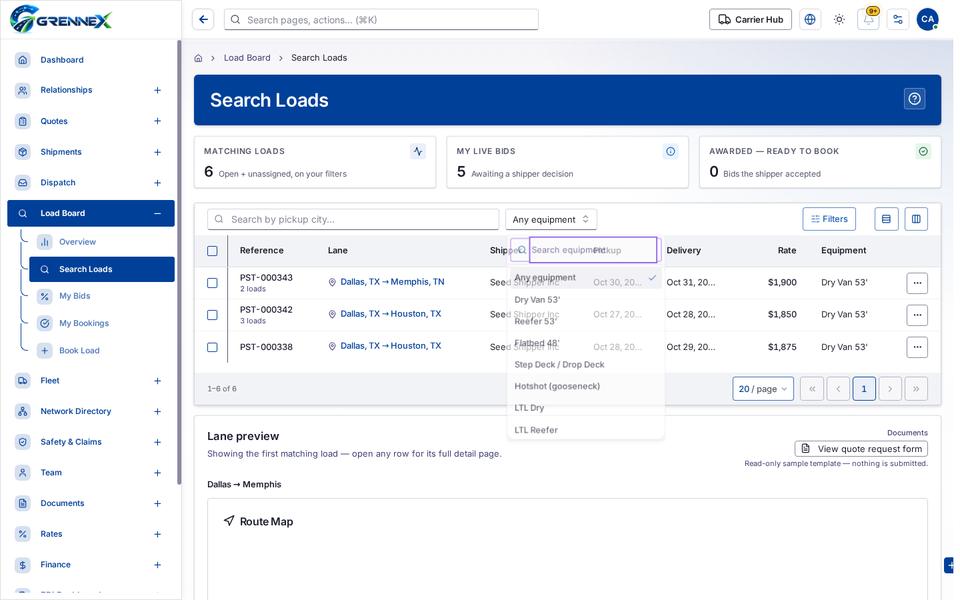Check the PST-000338 row checkbox
The image size is (960, 600).
click(x=212, y=347)
